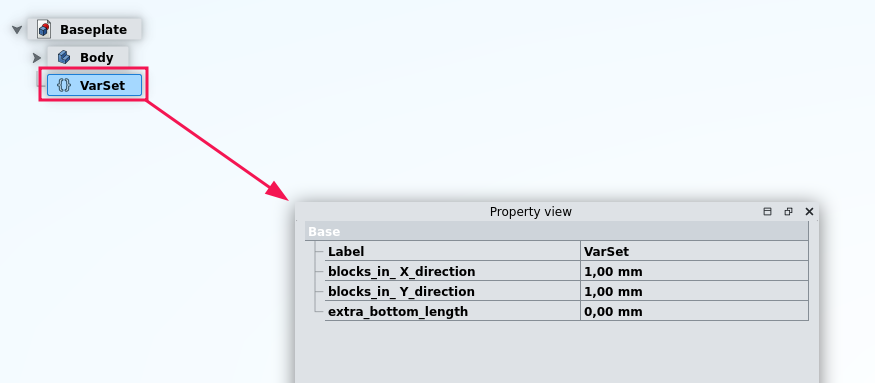Select the blocks_in_X_direction property name
Image resolution: width=875 pixels, height=383 pixels.
(401, 271)
